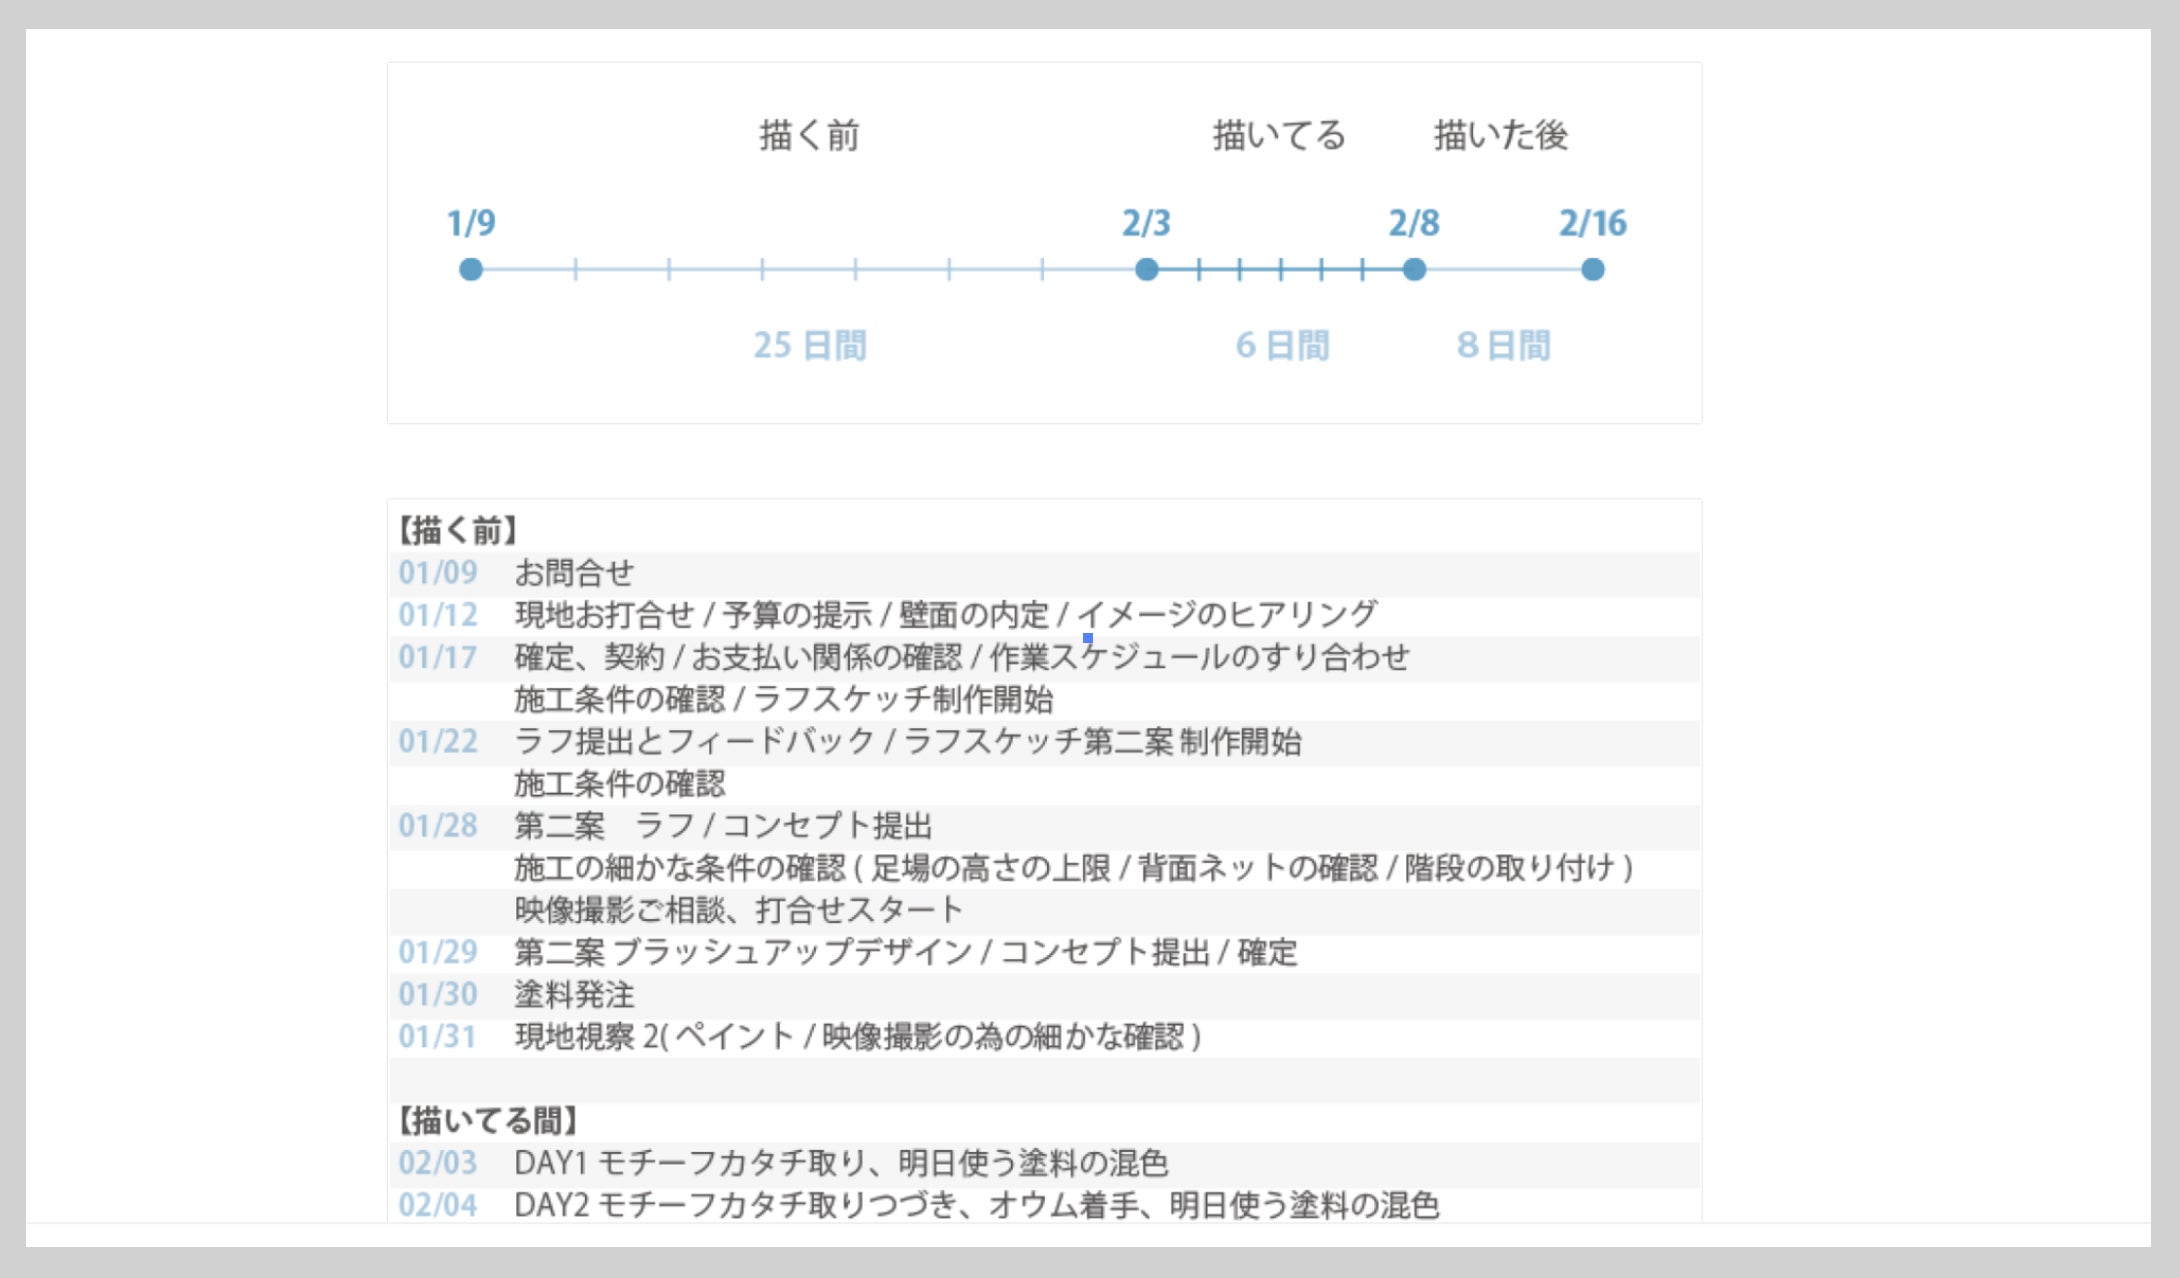Click the 描く前 phase label
The width and height of the screenshot is (2180, 1278).
pos(809,135)
